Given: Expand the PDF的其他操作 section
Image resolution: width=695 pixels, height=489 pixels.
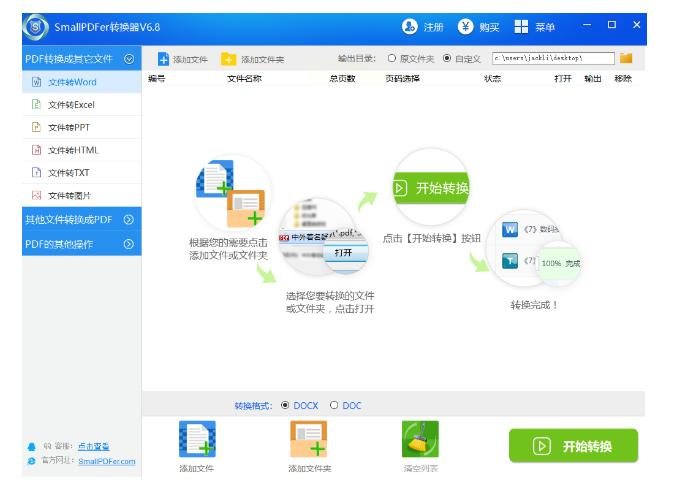Looking at the screenshot, I should coord(129,244).
